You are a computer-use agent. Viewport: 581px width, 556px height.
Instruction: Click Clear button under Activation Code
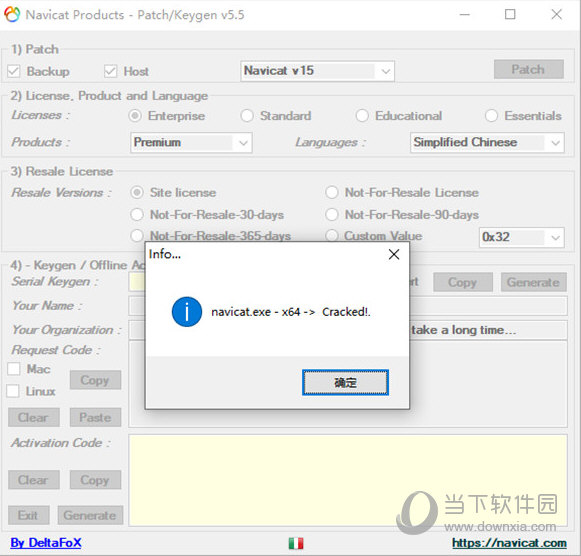click(34, 480)
